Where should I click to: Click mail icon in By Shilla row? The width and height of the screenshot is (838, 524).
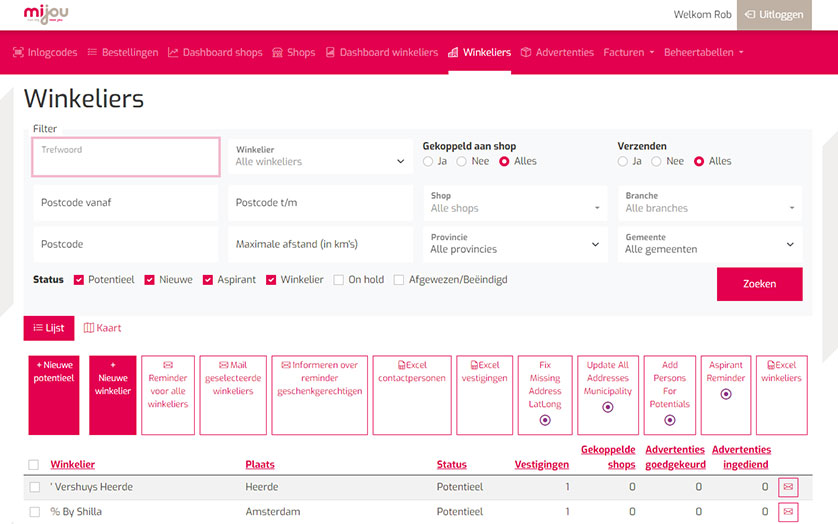pyautogui.click(x=788, y=512)
